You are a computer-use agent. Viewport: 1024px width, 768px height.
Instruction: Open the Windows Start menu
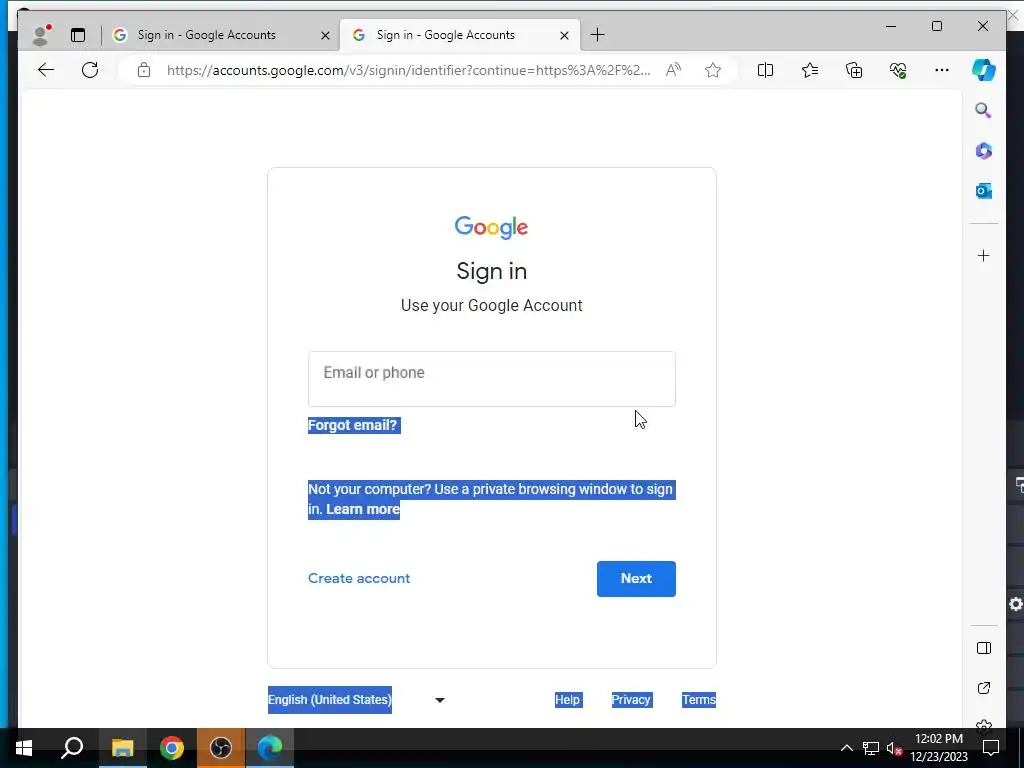24,748
